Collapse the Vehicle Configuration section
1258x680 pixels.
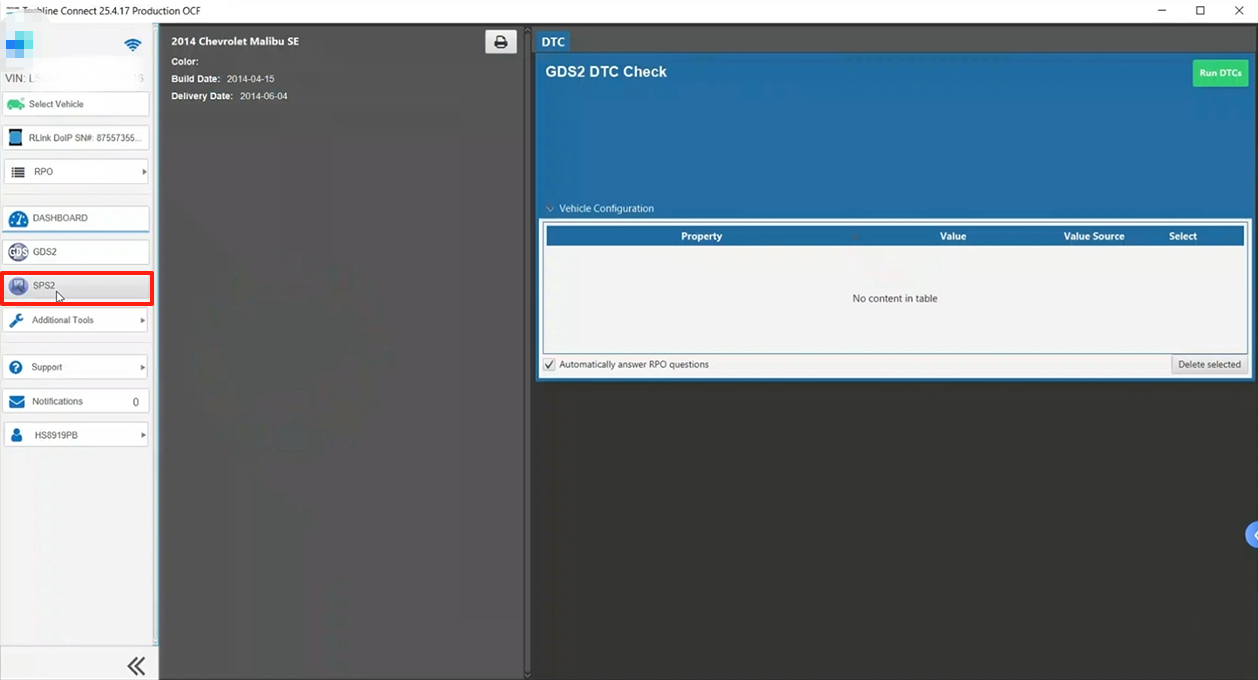(549, 209)
